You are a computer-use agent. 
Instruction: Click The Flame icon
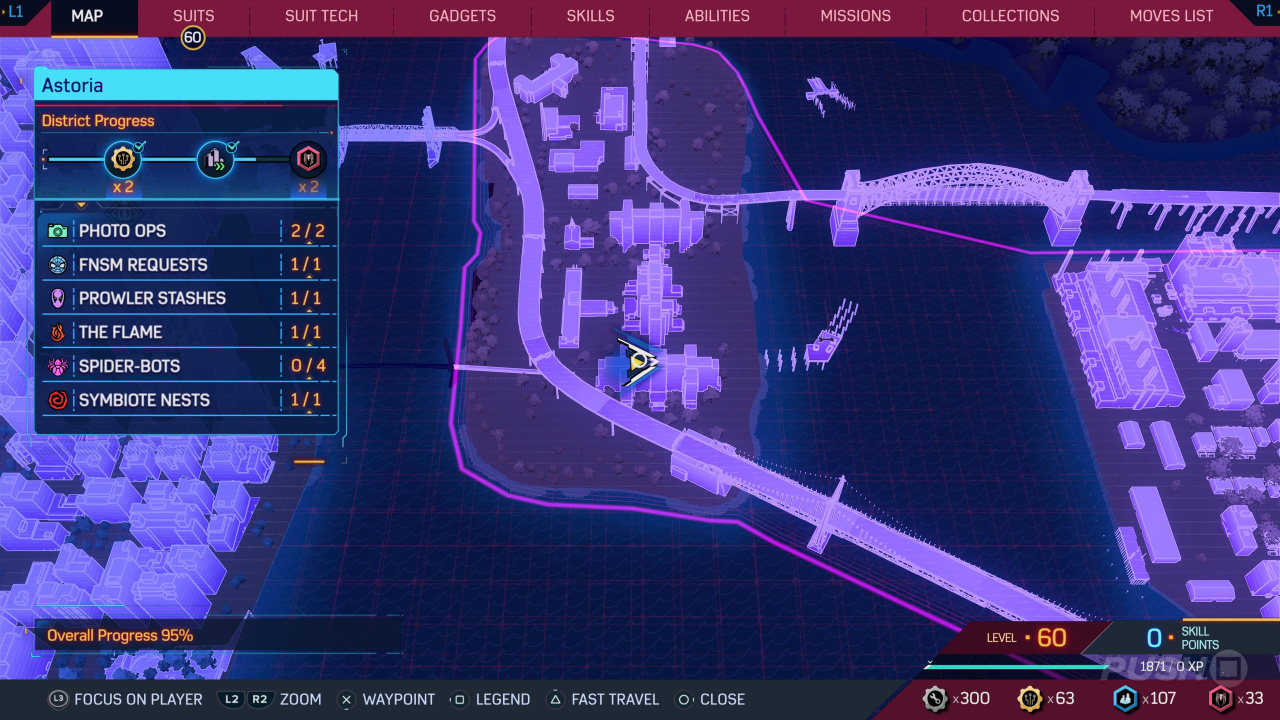click(x=58, y=332)
